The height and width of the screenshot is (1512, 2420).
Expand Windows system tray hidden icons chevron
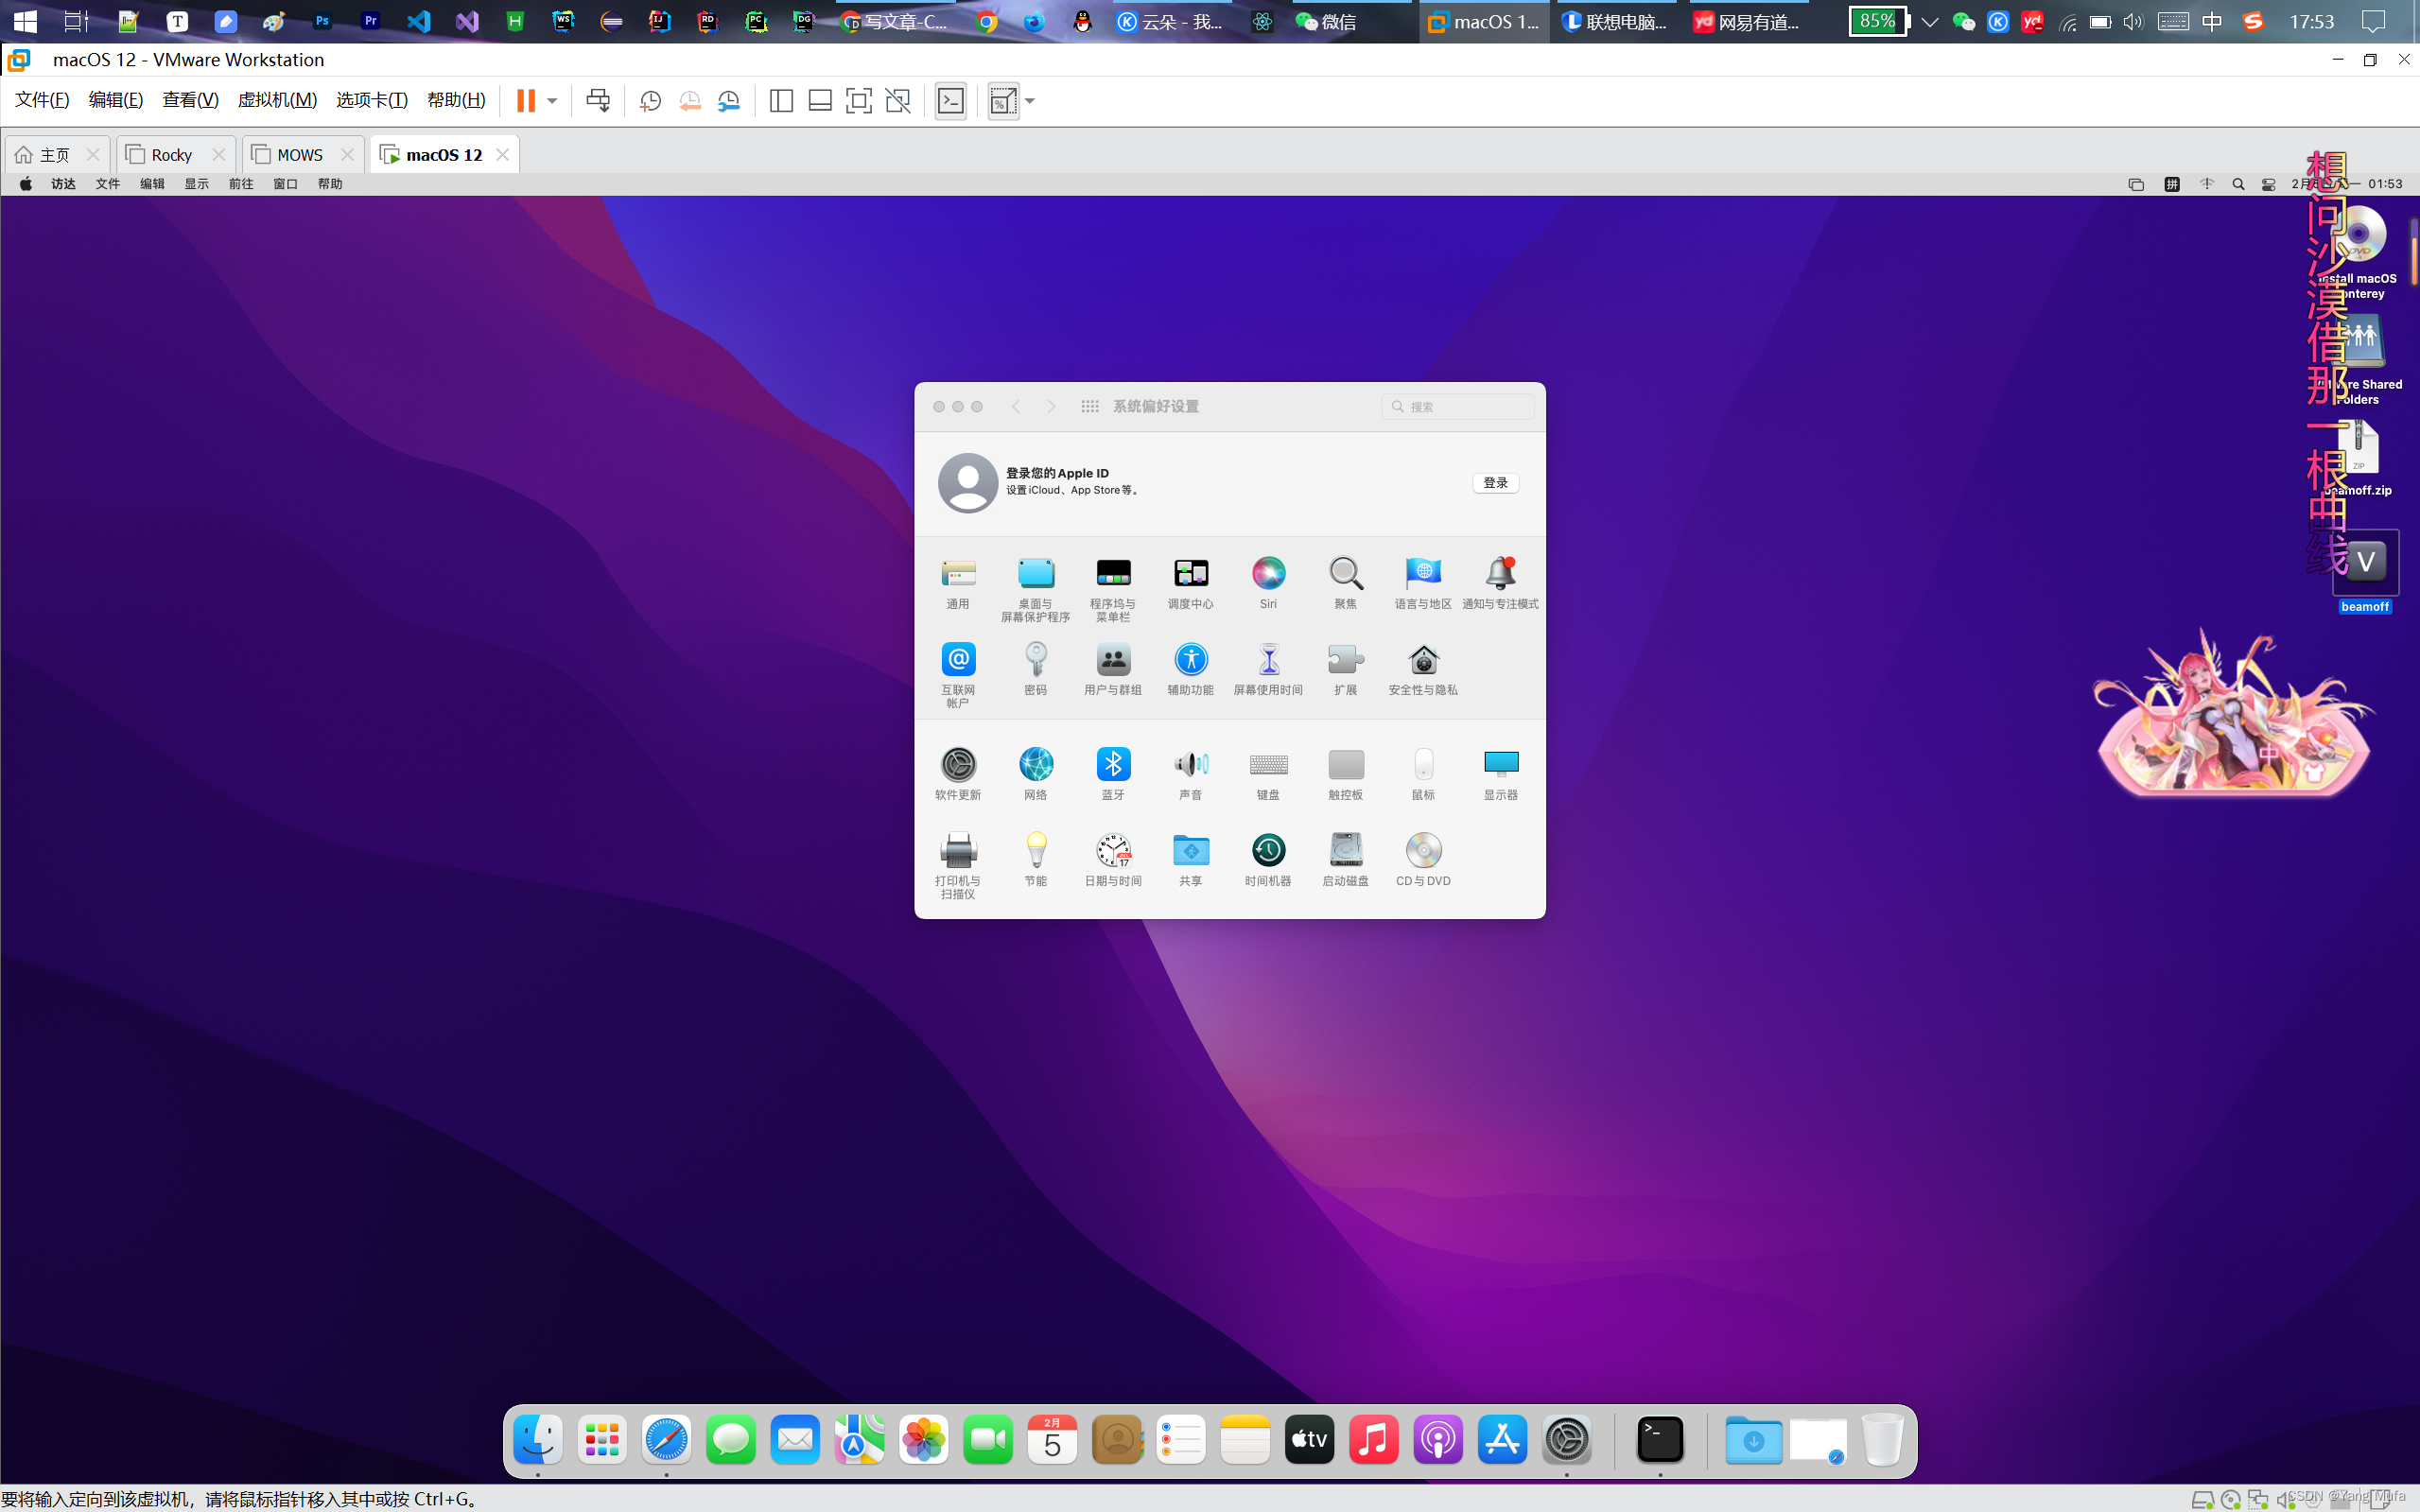[1930, 22]
